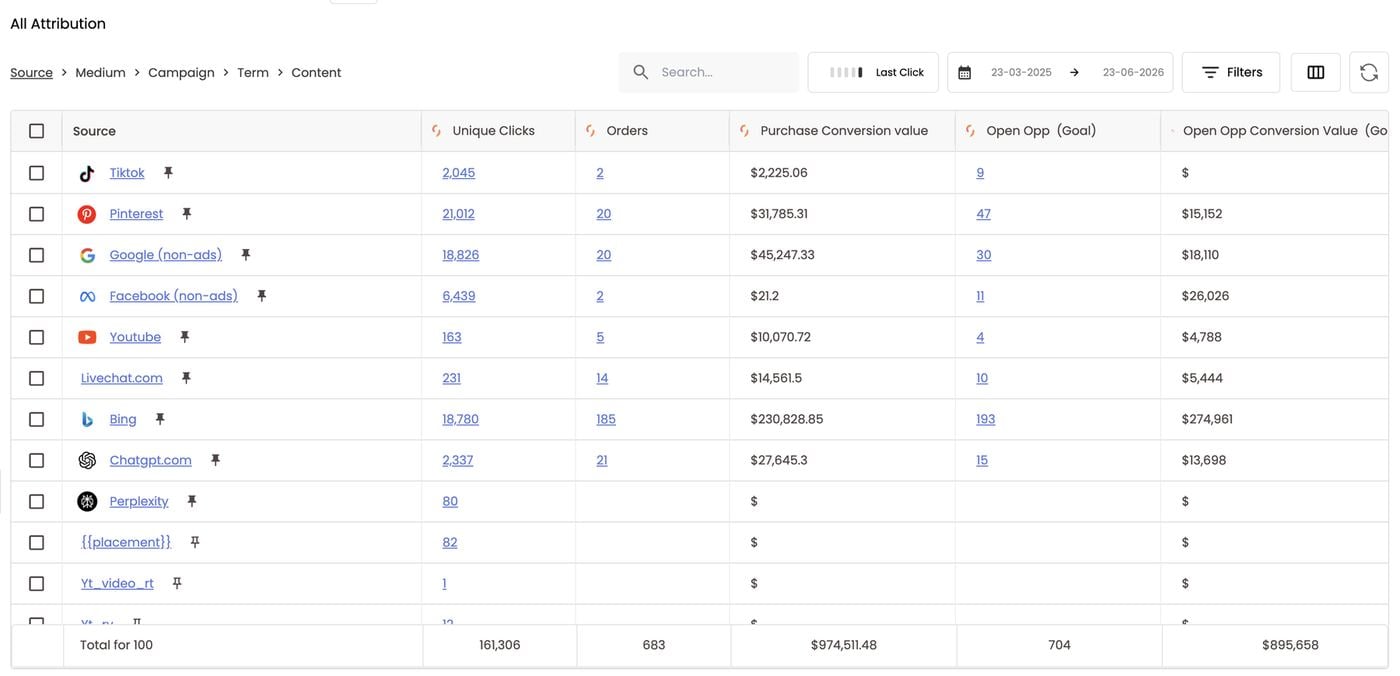Click in the Search input field
Image resolution: width=1400 pixels, height=676 pixels.
[x=708, y=72]
